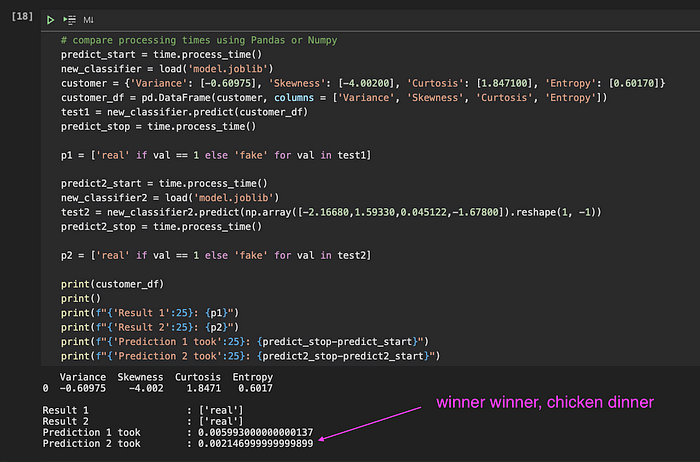Click the print line for 'Prediction 2 took'
The height and width of the screenshot is (462, 700).
(250, 356)
